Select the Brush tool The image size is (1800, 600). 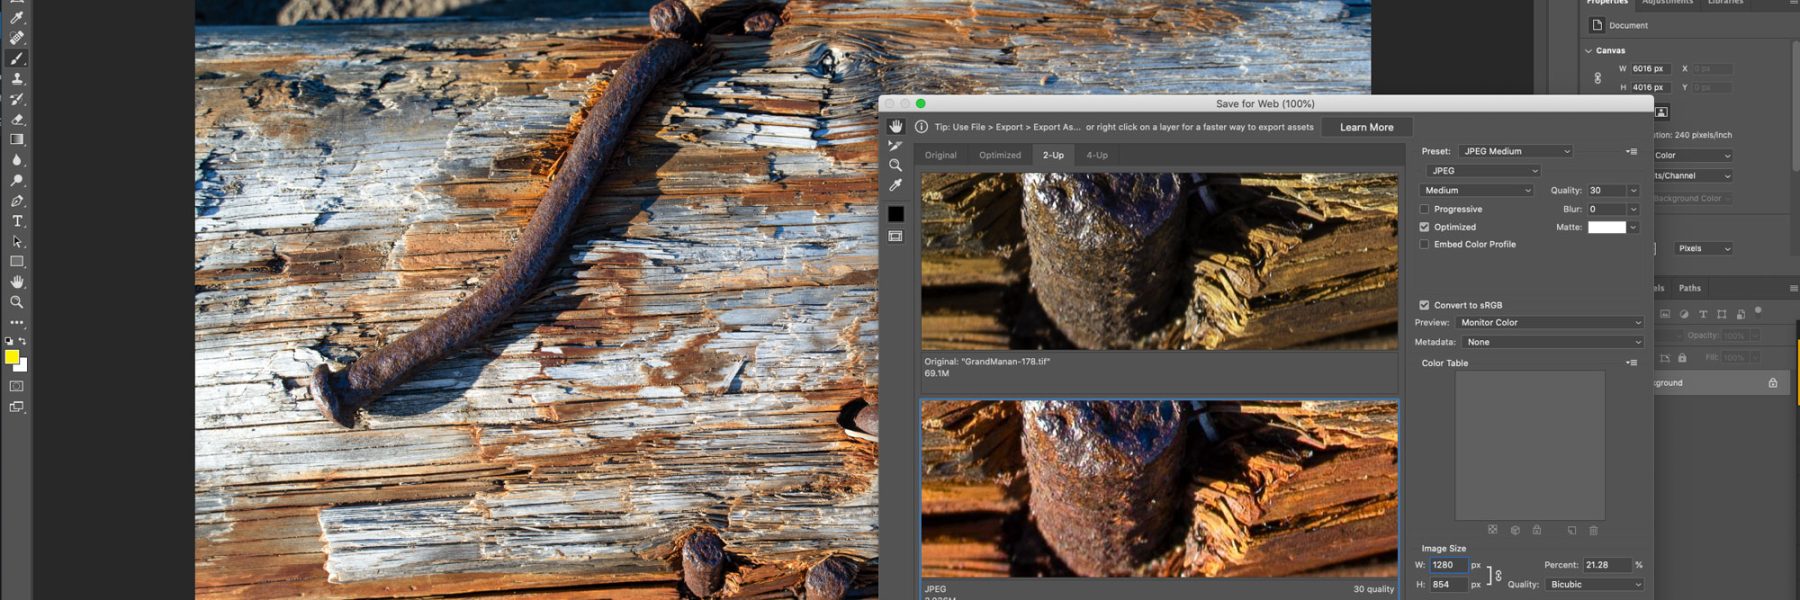click(x=17, y=59)
